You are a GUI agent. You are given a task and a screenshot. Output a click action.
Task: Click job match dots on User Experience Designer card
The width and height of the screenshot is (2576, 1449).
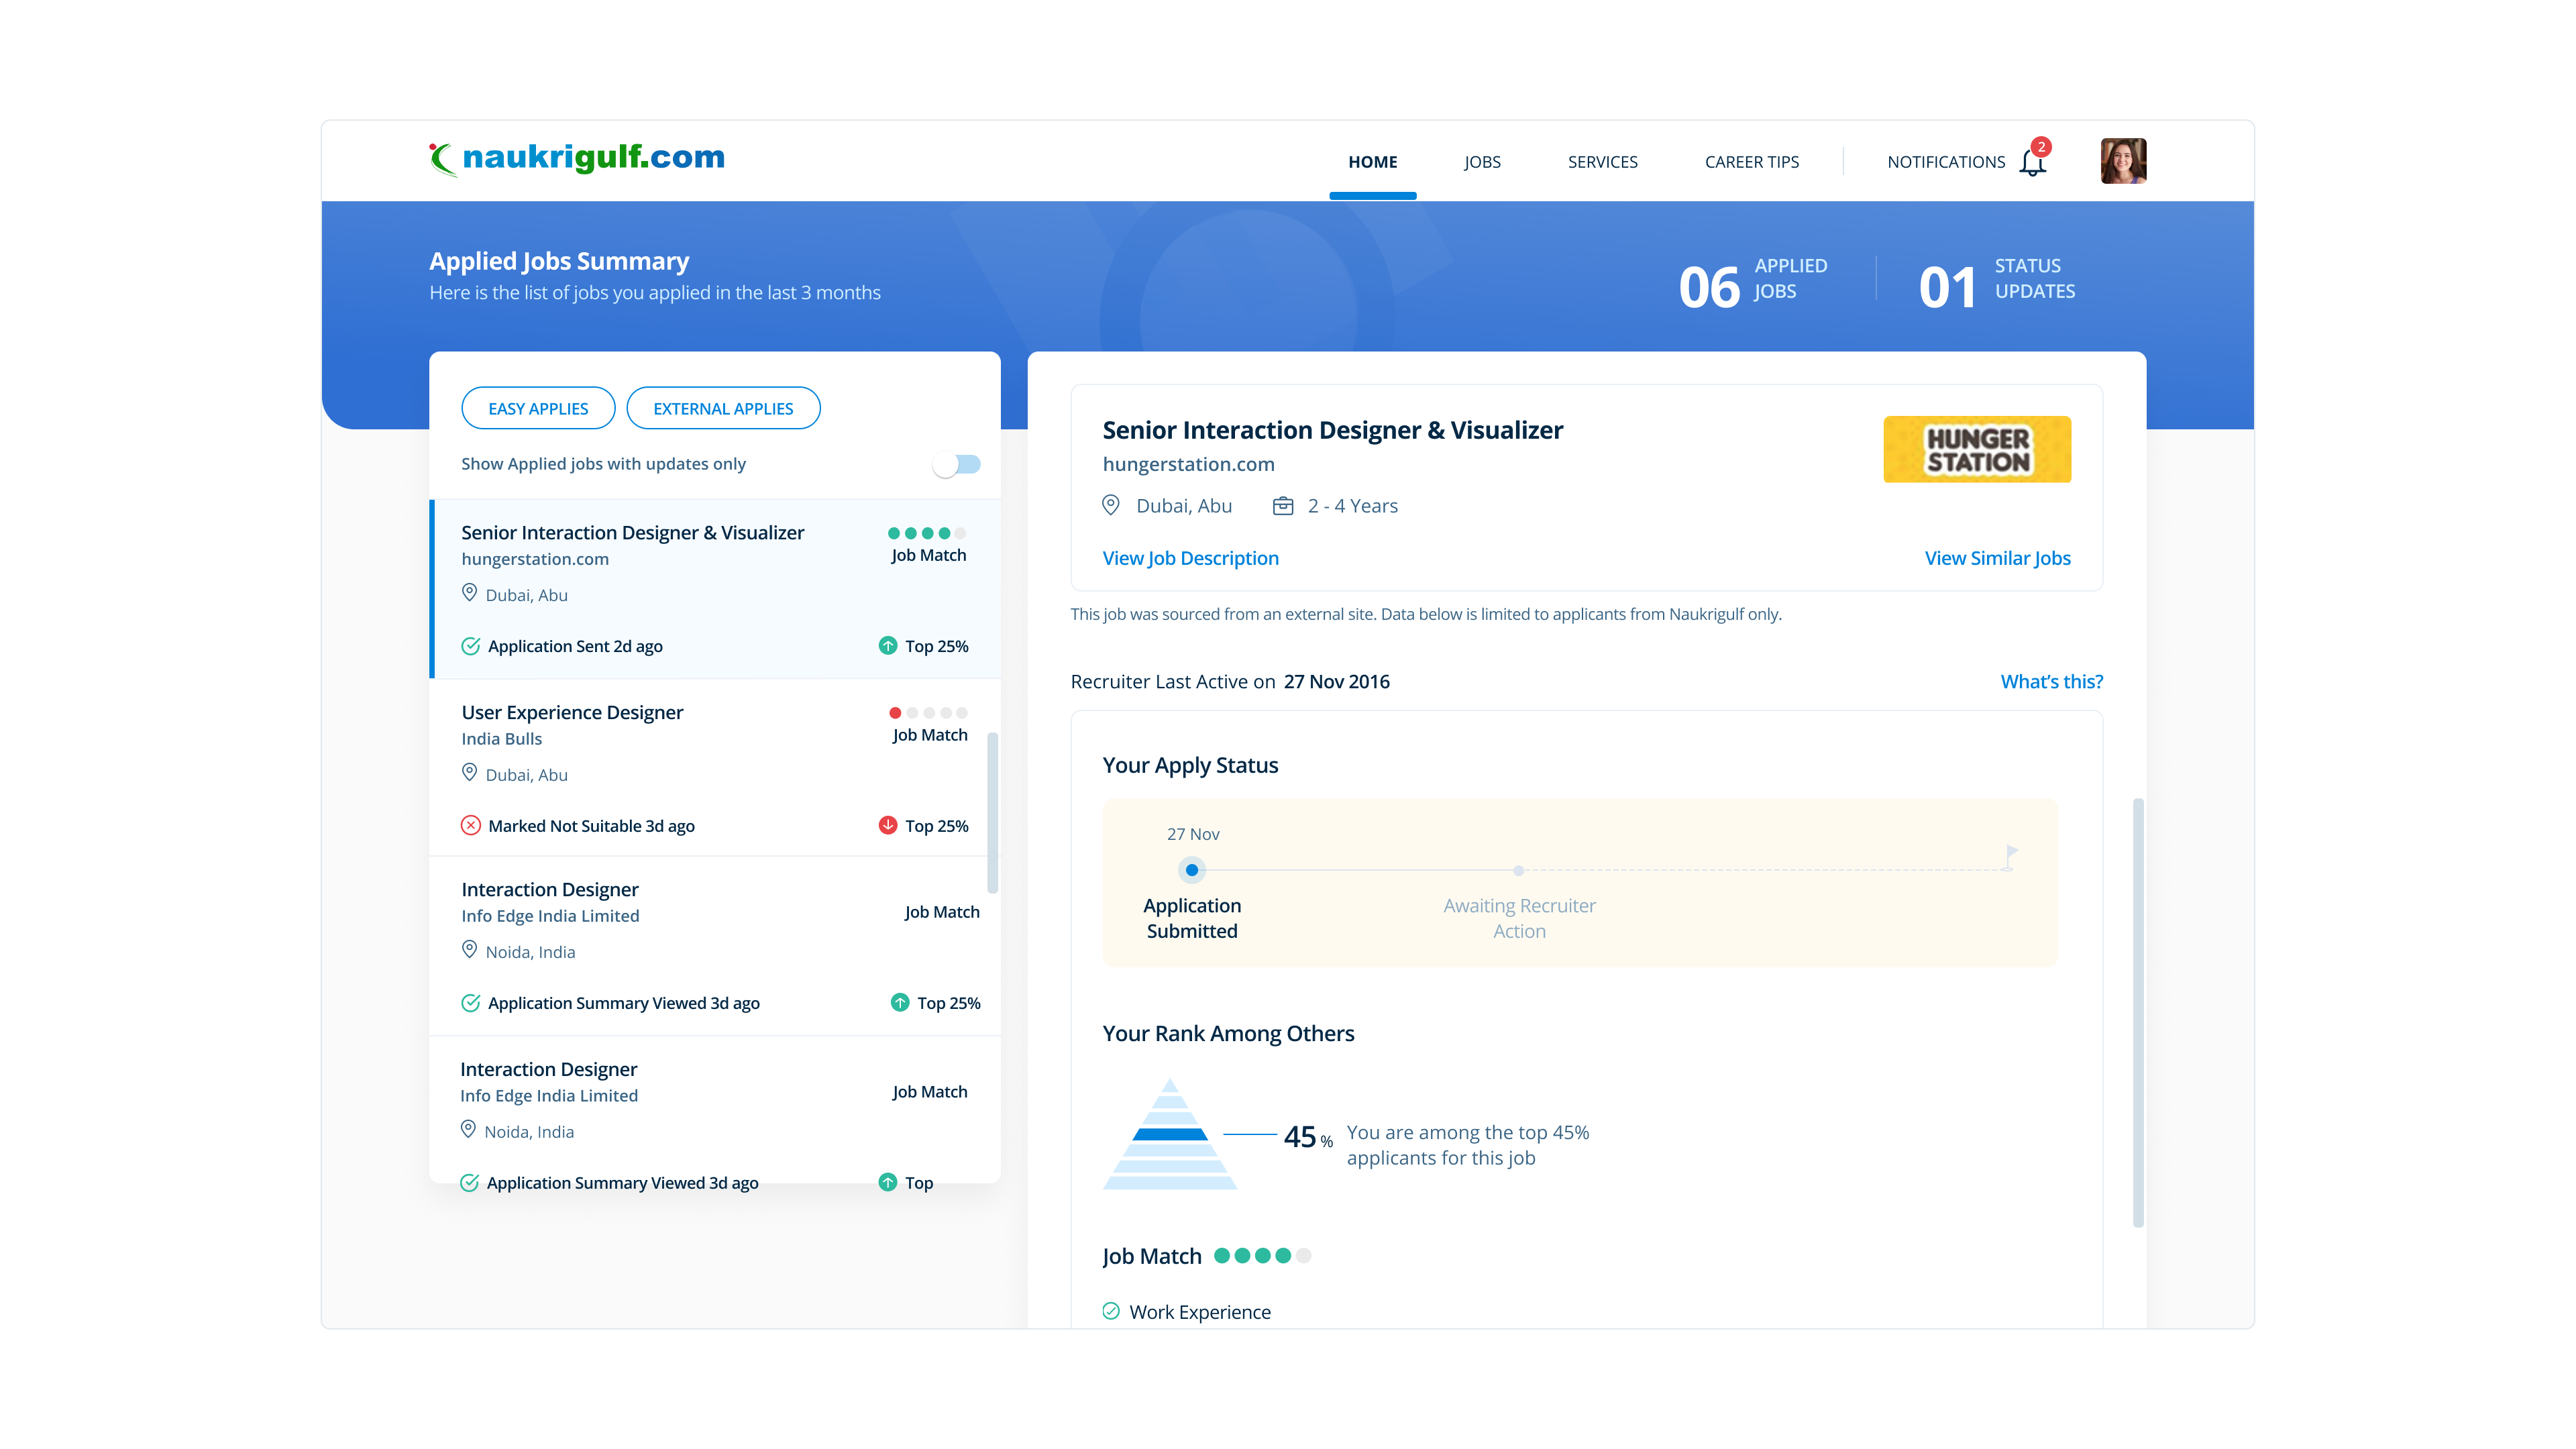coord(927,713)
